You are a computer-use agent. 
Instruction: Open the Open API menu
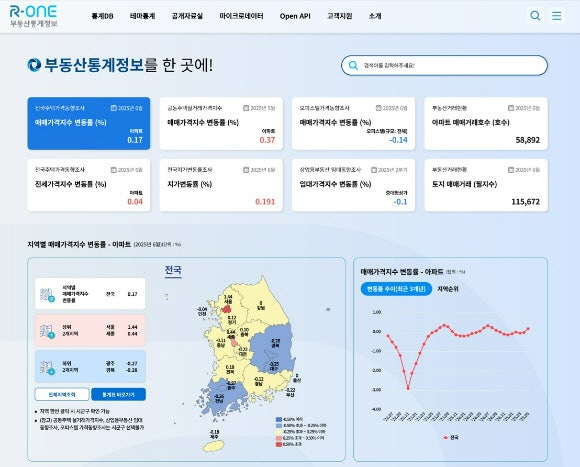(295, 16)
